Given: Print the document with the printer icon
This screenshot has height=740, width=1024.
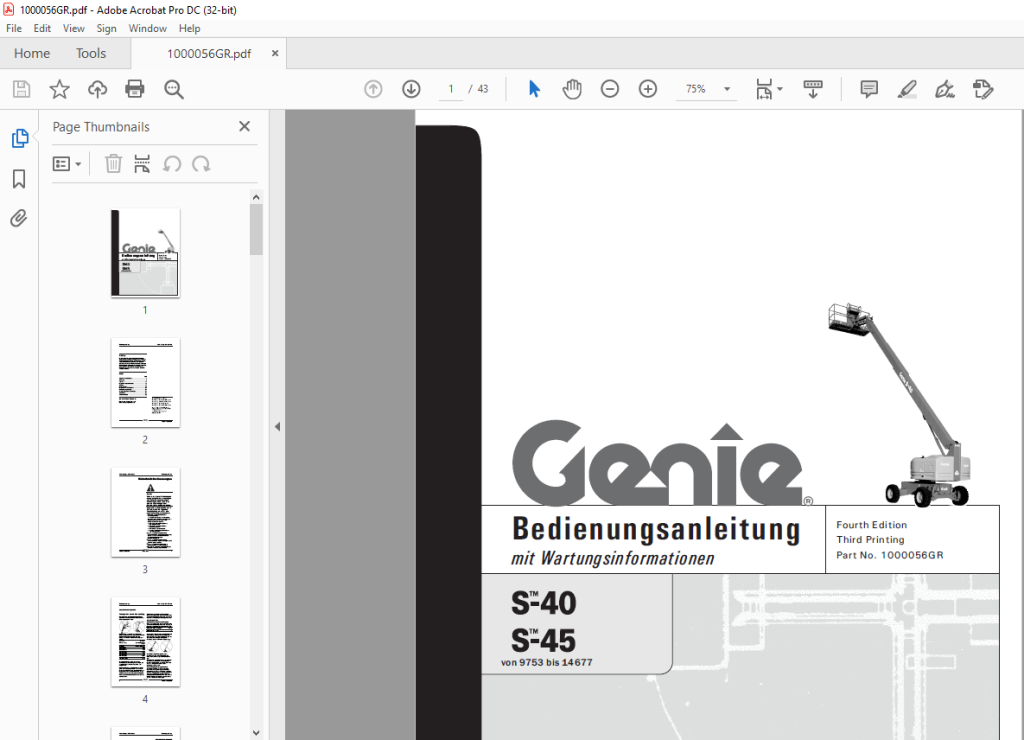Looking at the screenshot, I should [x=135, y=89].
